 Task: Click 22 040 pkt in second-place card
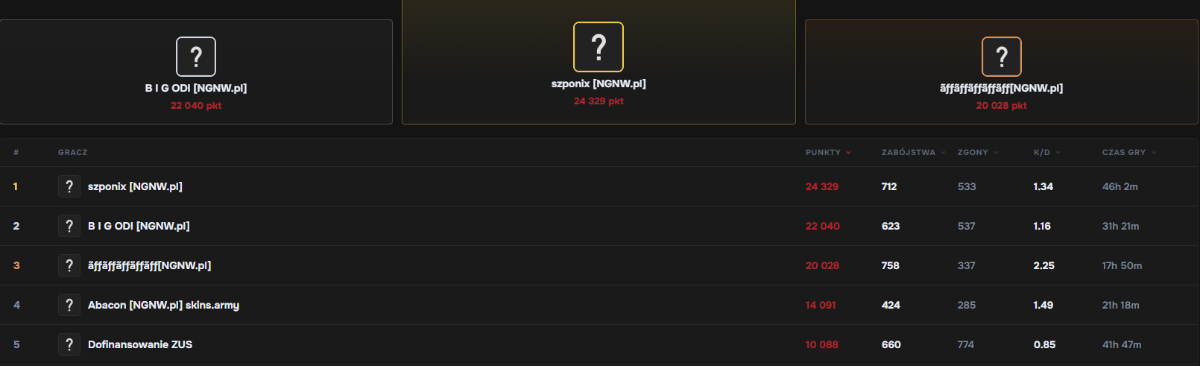tap(196, 104)
